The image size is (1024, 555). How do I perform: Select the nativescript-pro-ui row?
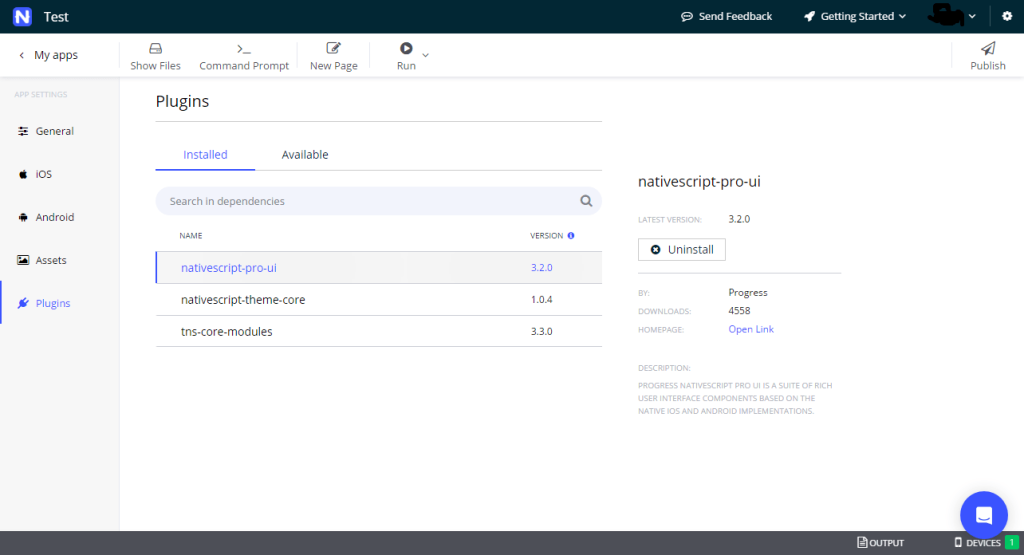(x=379, y=268)
